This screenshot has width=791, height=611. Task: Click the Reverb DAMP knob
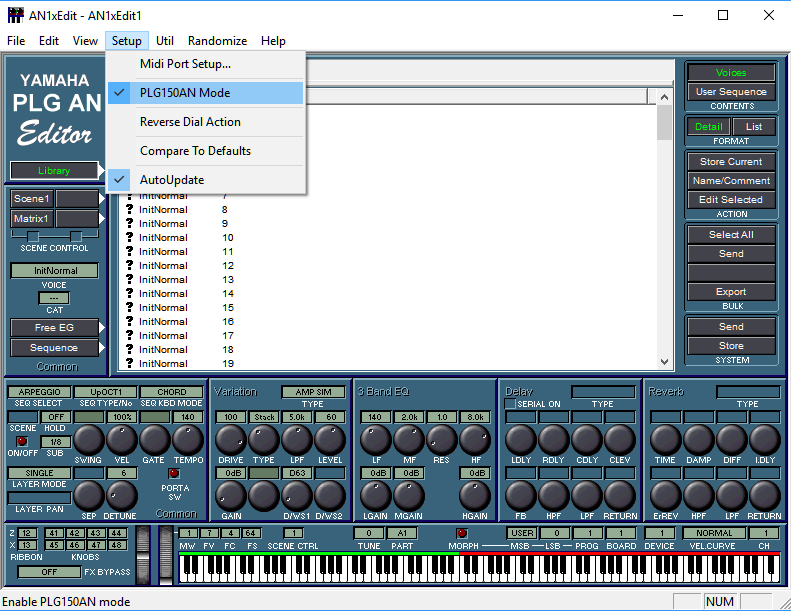pyautogui.click(x=699, y=439)
